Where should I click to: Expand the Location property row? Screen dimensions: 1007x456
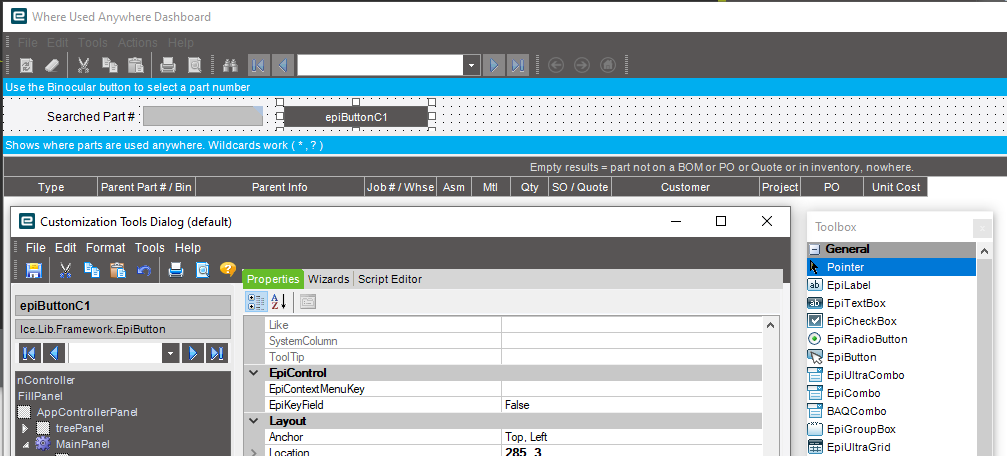(254, 452)
